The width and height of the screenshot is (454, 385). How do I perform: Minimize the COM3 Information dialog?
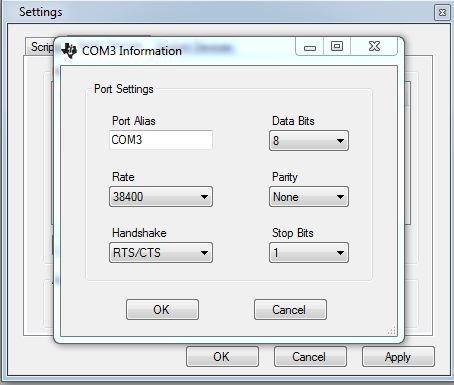point(310,46)
